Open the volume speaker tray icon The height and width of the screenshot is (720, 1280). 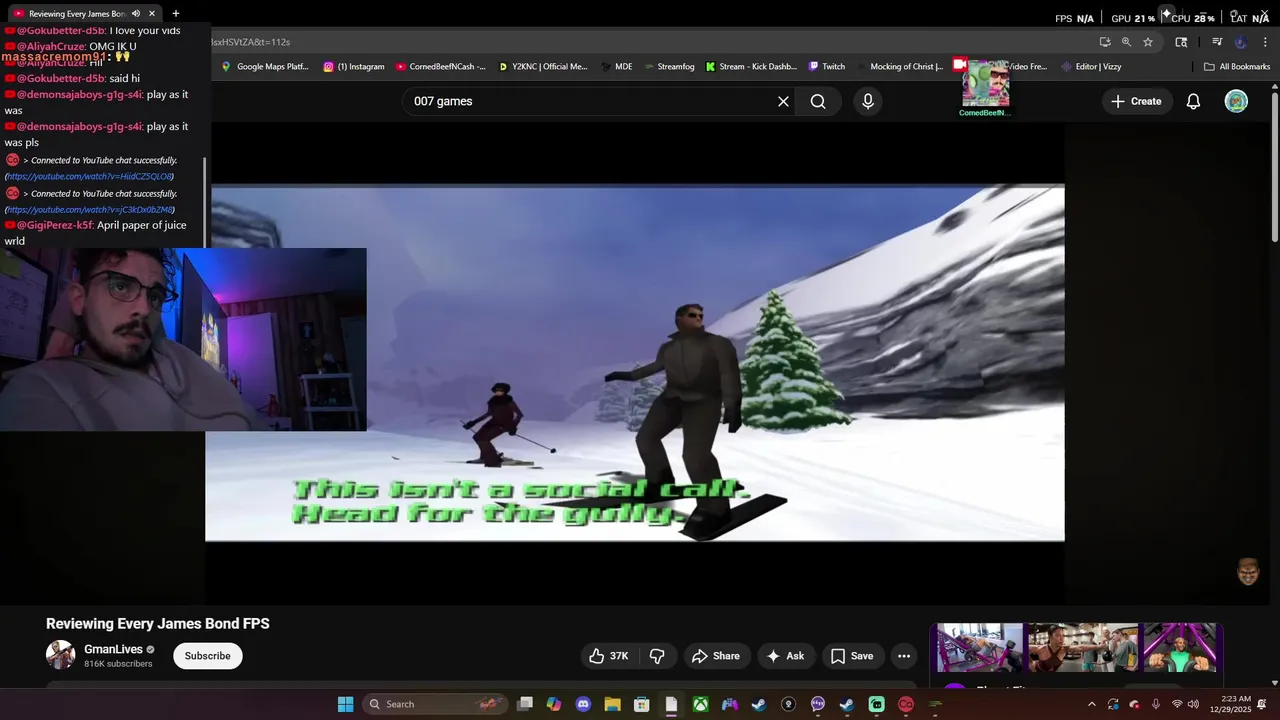[1194, 704]
